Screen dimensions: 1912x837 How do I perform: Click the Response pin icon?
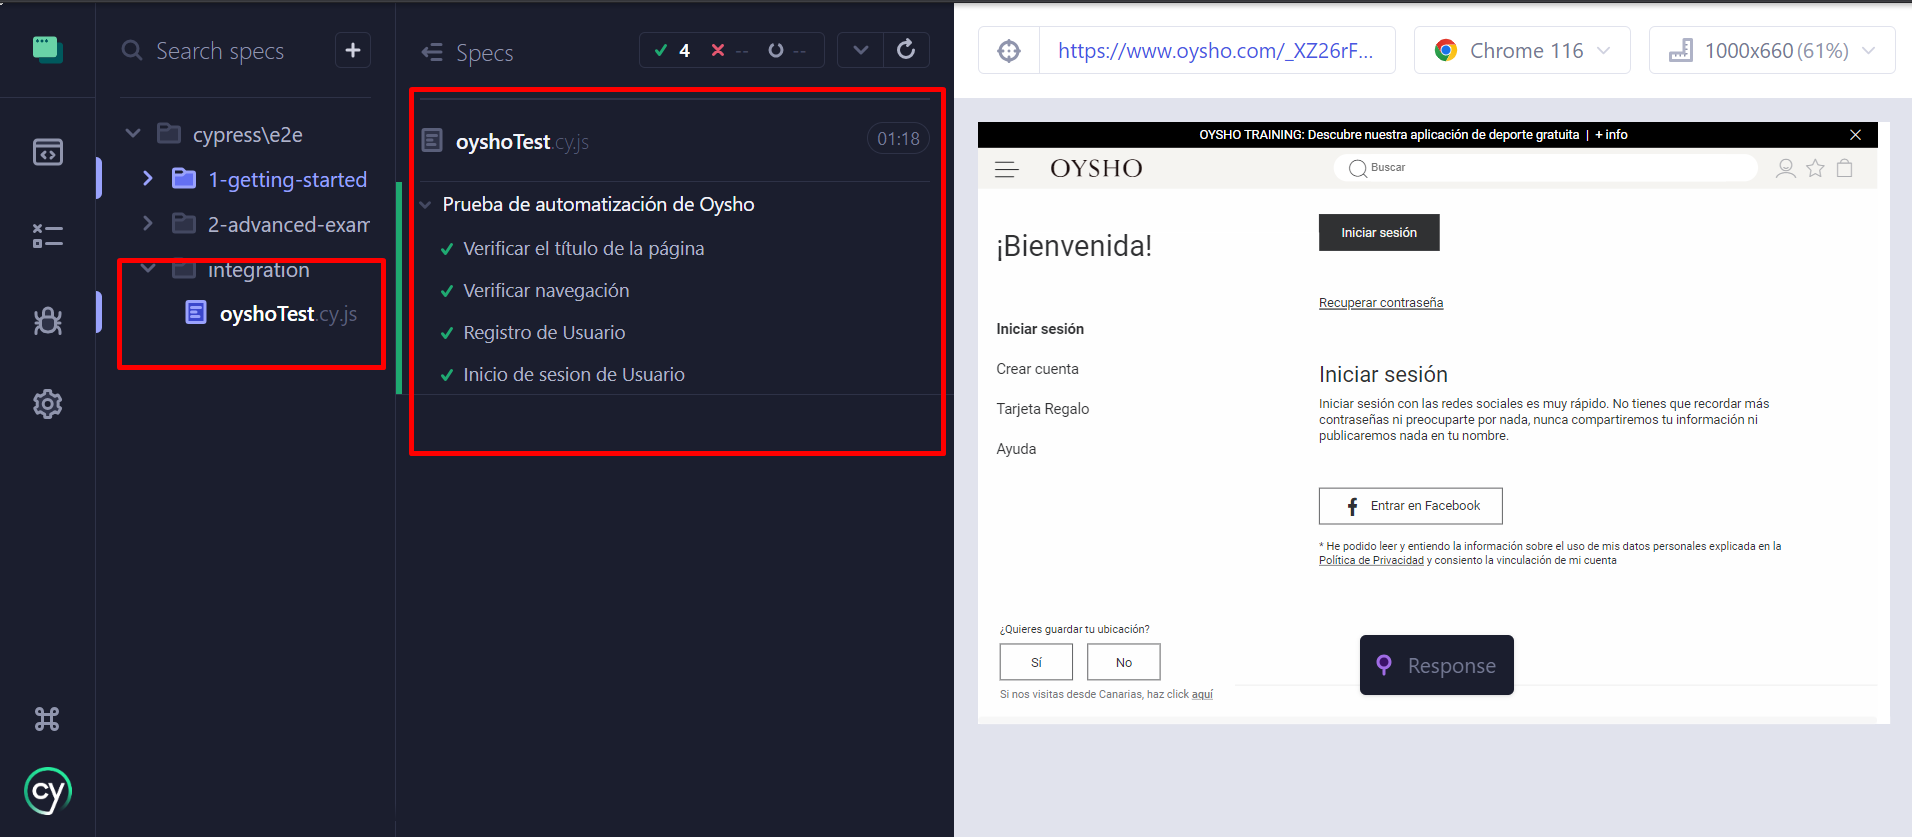tap(1384, 665)
